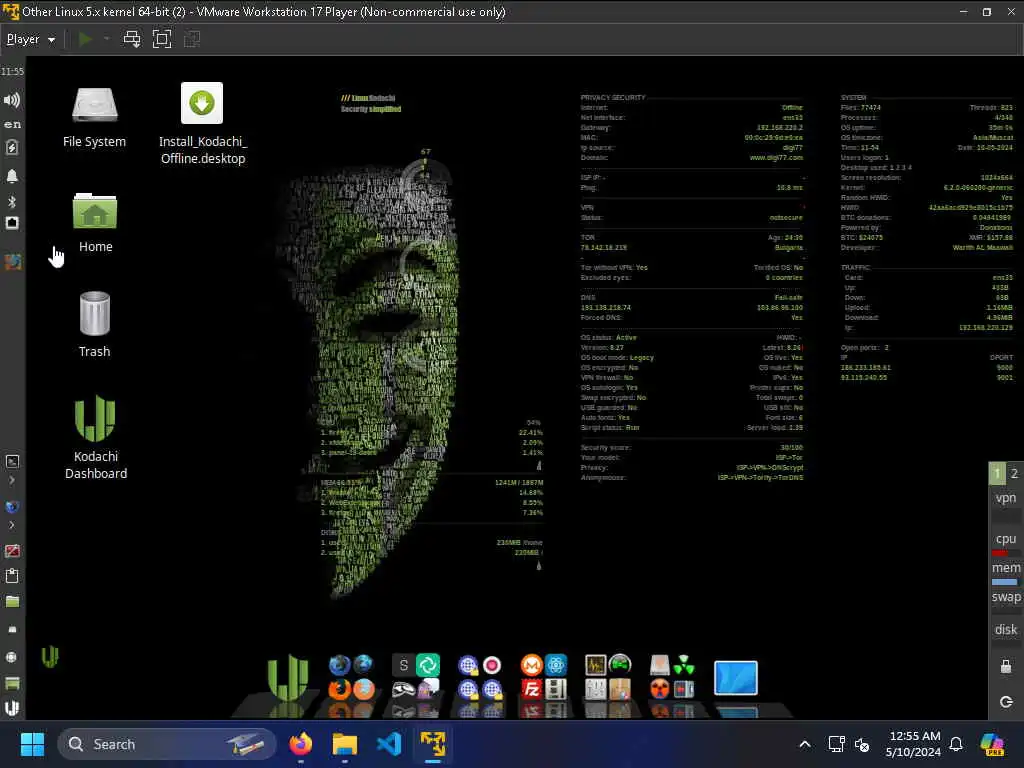Click the VMware Player taskbar icon
1024x768 pixels.
tap(432, 744)
